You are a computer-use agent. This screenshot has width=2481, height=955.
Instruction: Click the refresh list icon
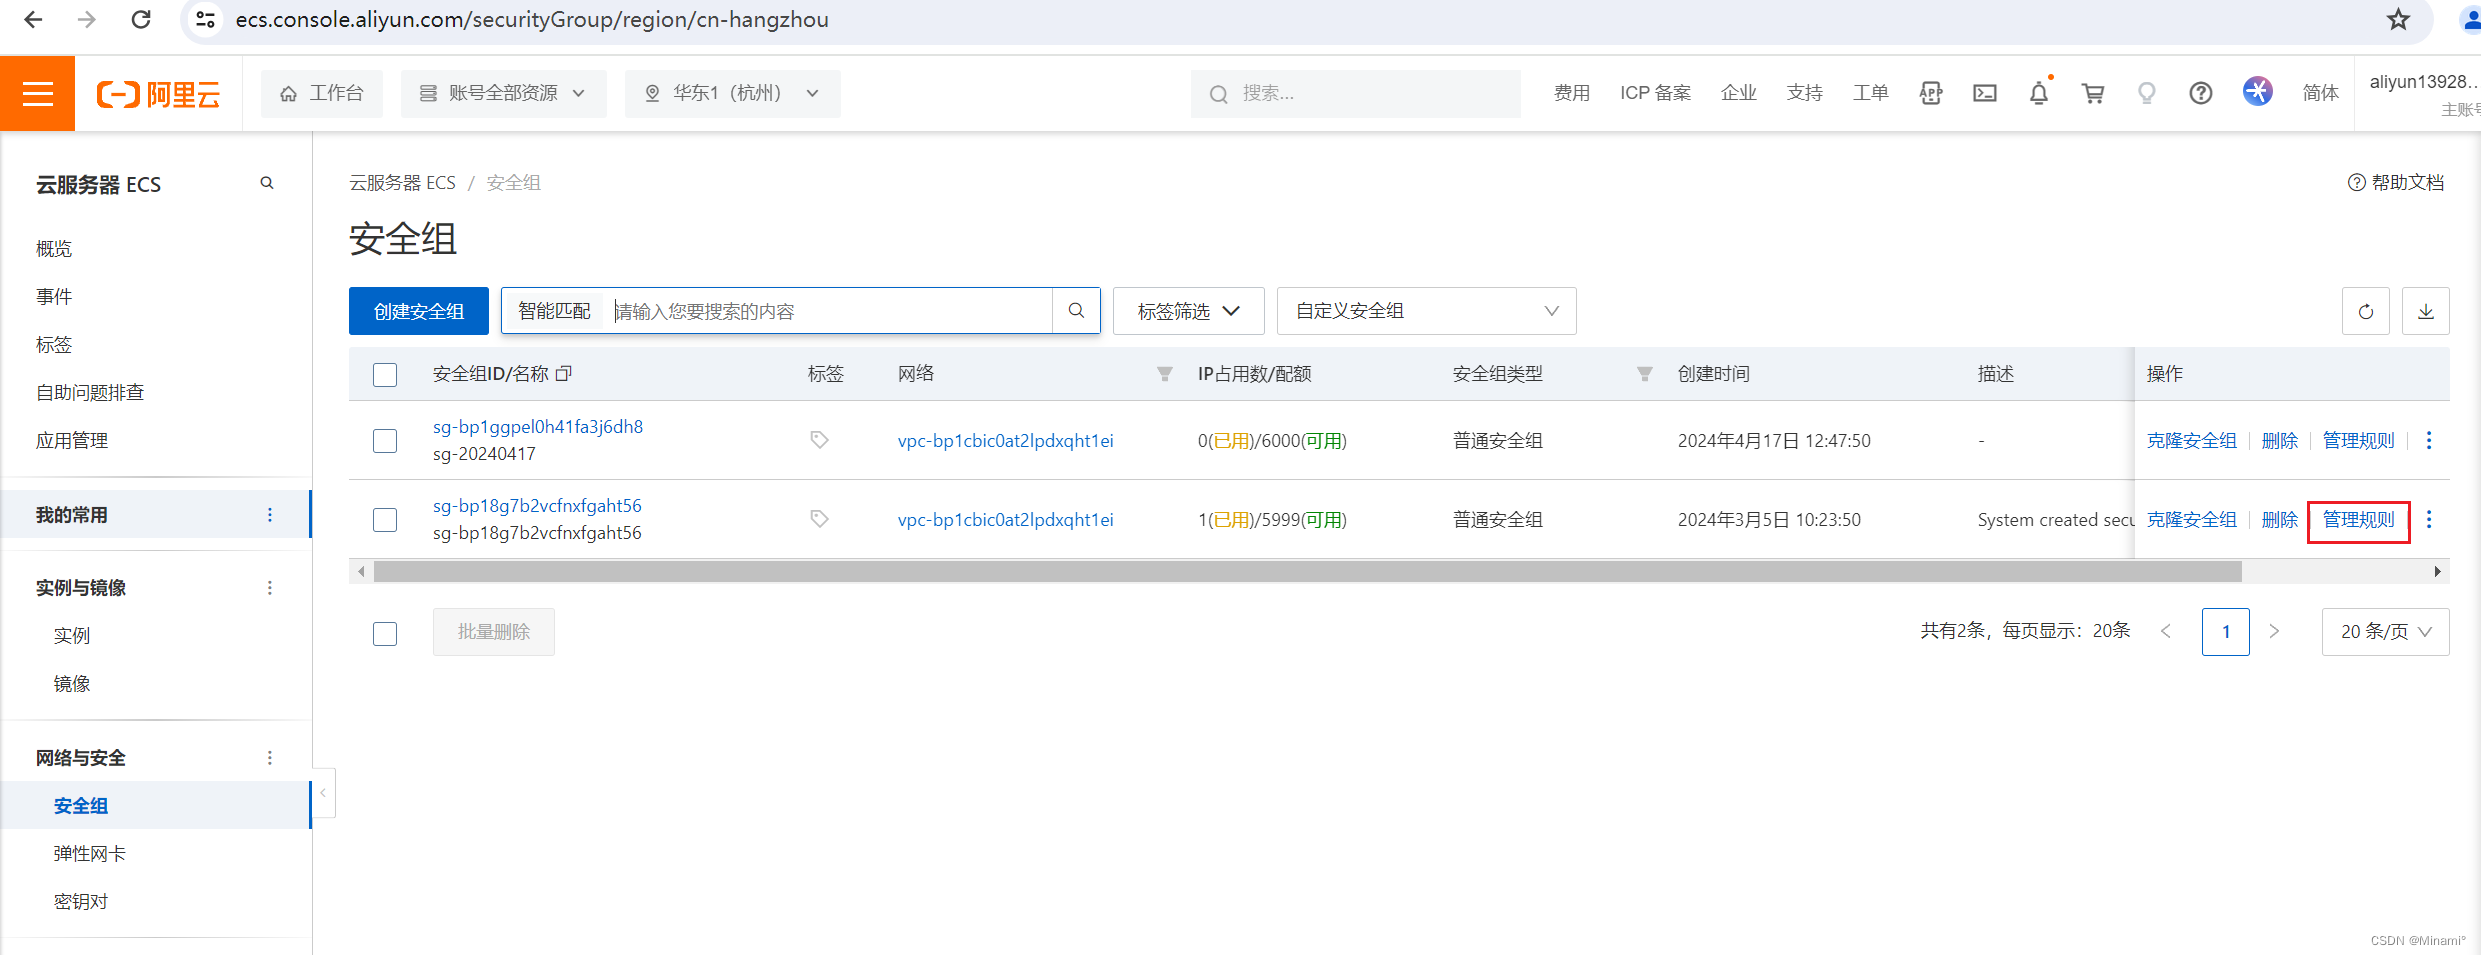pyautogui.click(x=2365, y=311)
